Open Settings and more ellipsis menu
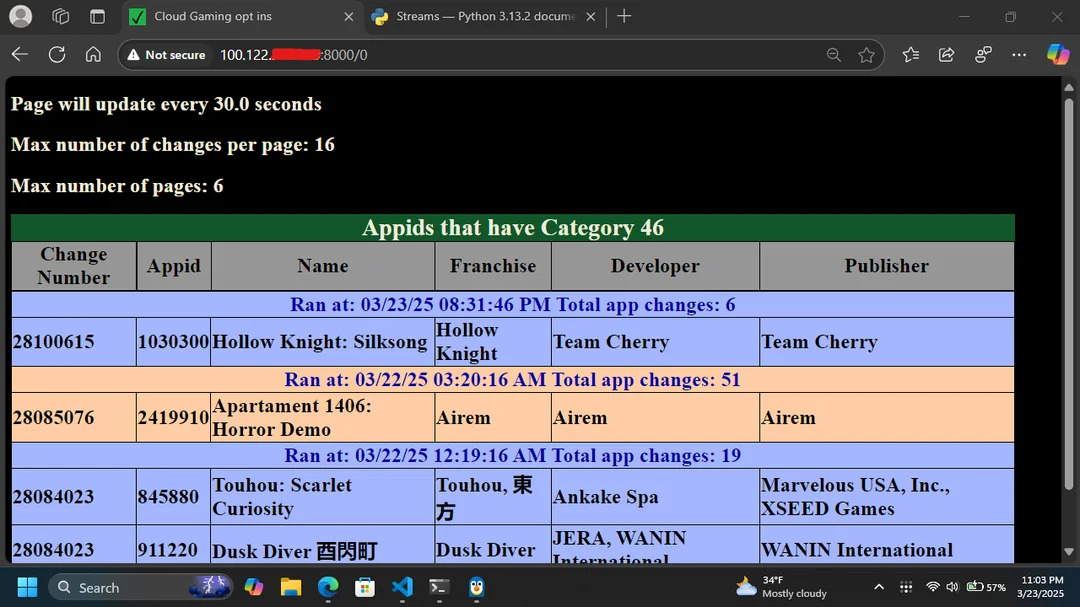The image size is (1080, 607). [x=1019, y=55]
